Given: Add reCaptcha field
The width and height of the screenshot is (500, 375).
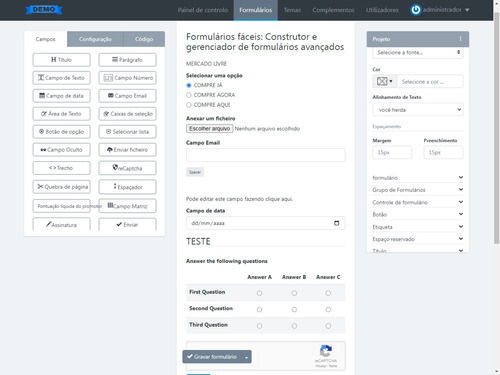Looking at the screenshot, I should [x=127, y=168].
